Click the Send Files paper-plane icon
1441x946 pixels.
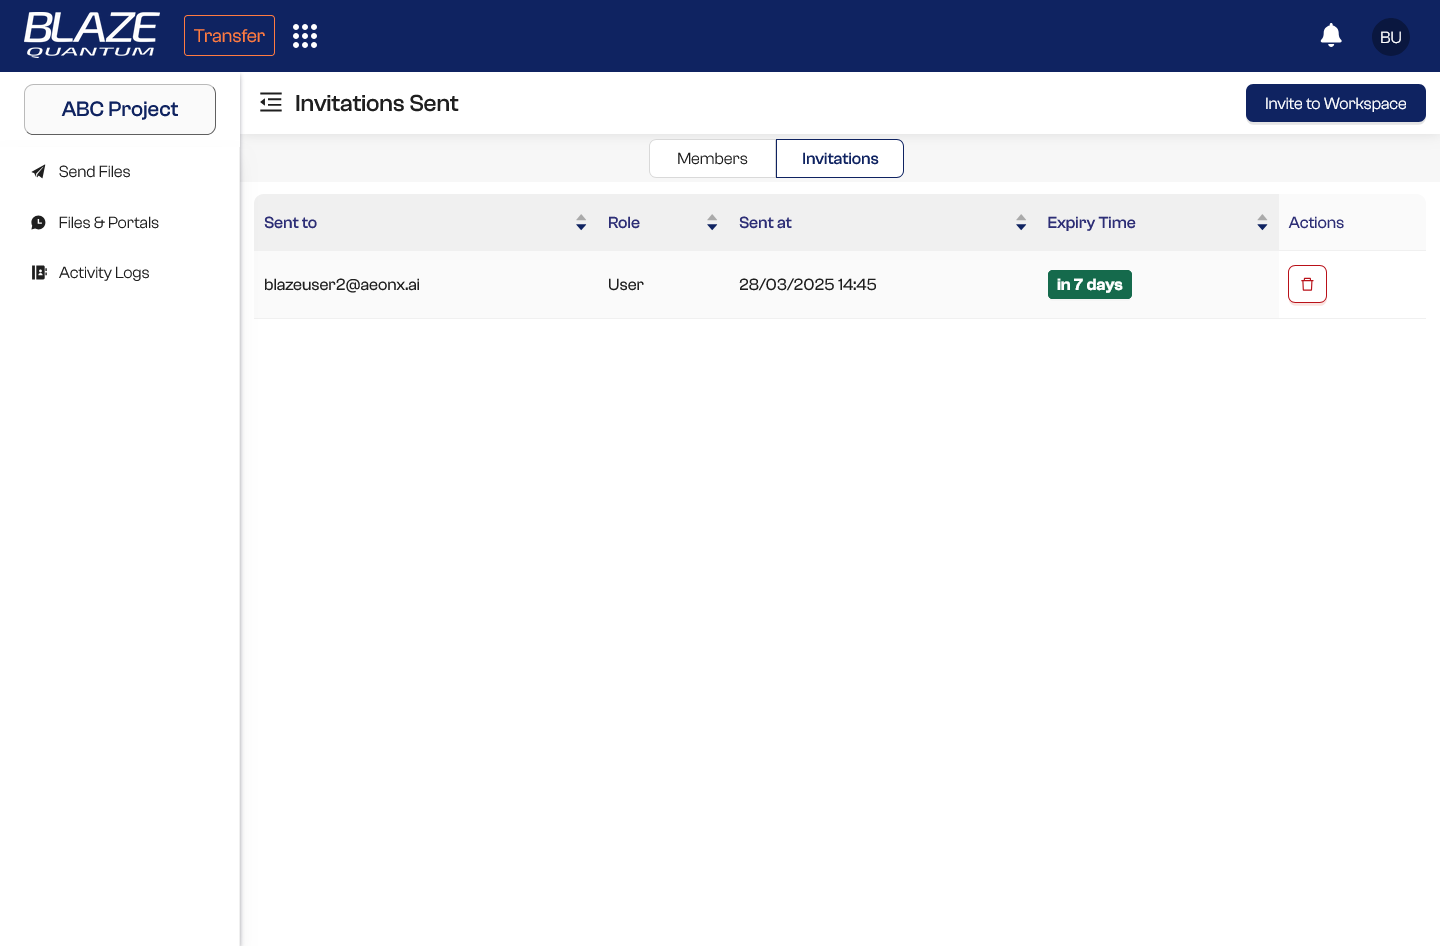[x=38, y=172]
